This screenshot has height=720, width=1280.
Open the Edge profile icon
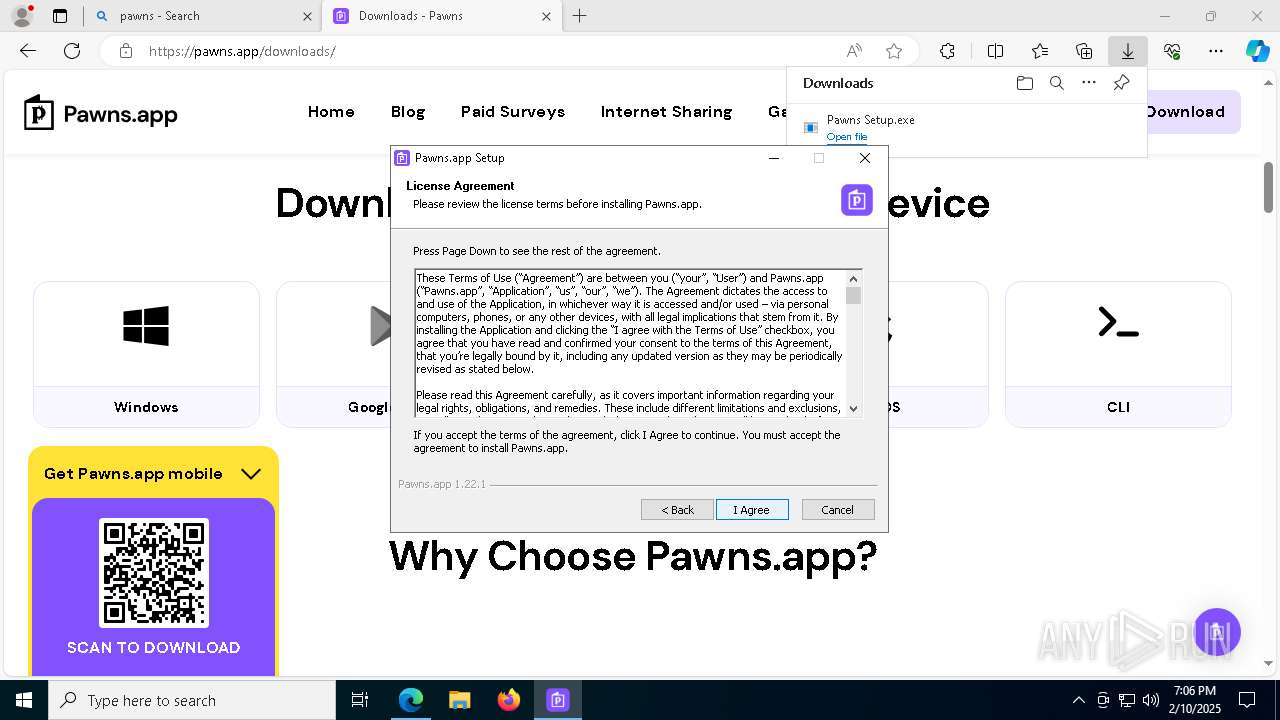coord(22,16)
